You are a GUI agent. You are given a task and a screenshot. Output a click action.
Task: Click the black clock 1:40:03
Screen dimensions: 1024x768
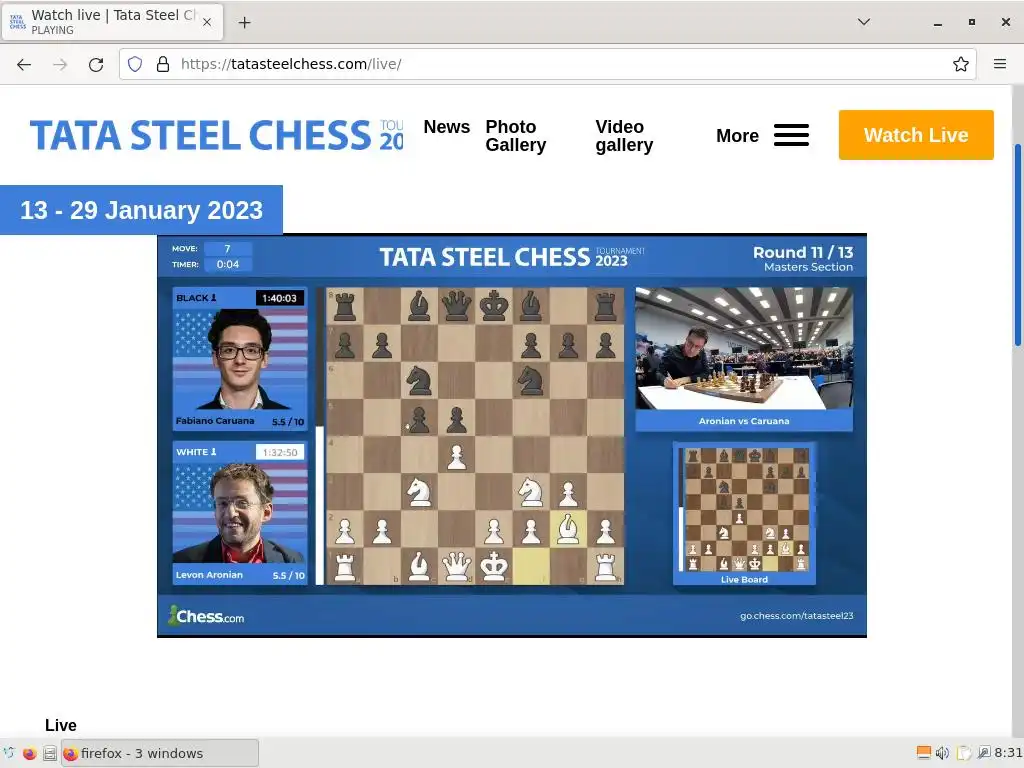(x=280, y=298)
